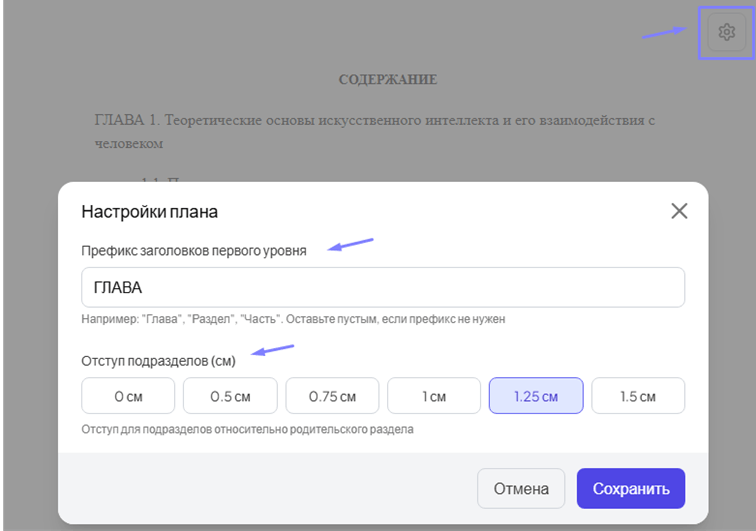756x531 pixels.
Task: Set indent to 0.75 см
Action: [332, 396]
